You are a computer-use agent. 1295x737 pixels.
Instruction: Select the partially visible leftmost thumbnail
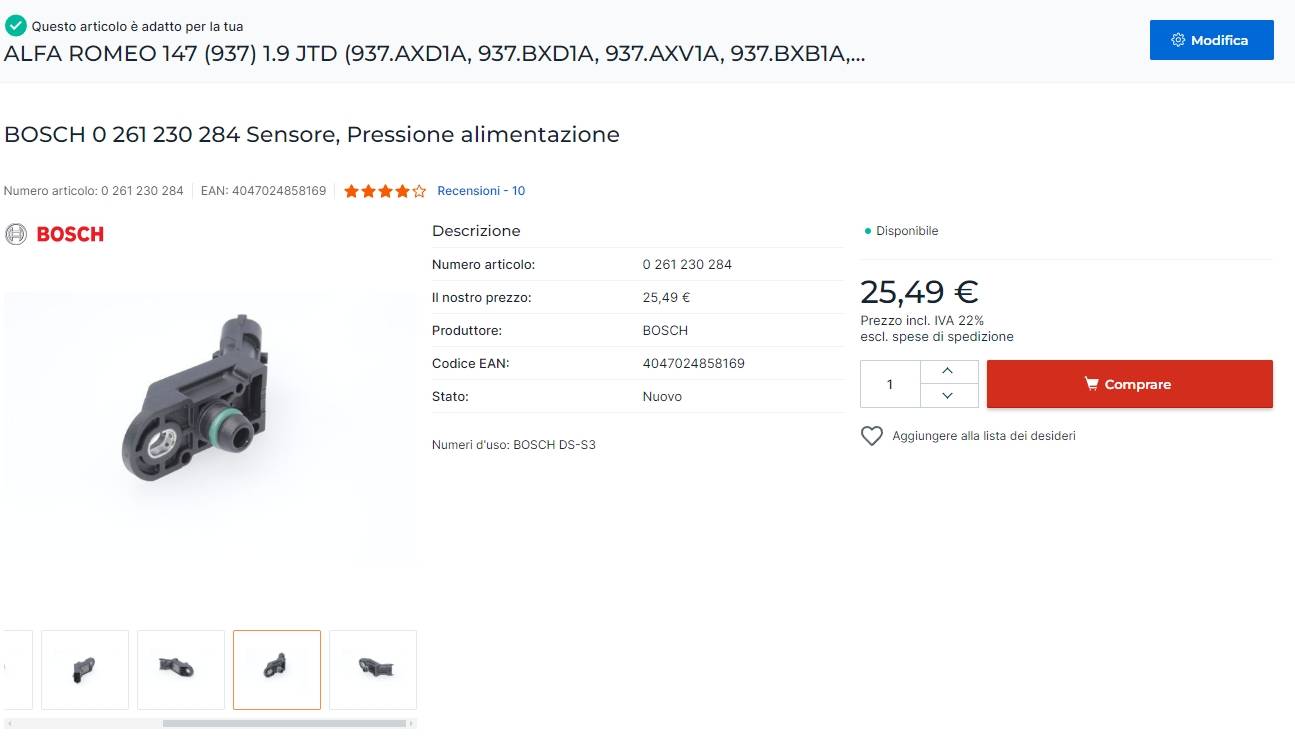click(17, 669)
